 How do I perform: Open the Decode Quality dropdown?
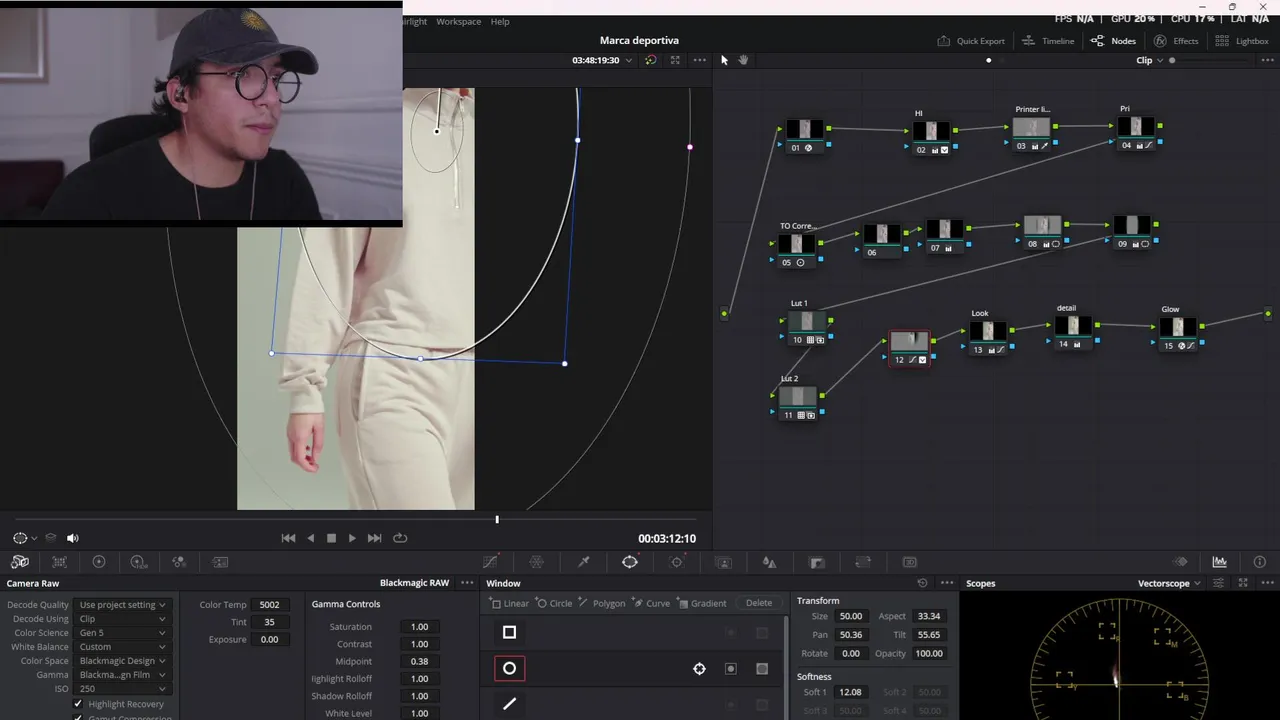click(122, 605)
